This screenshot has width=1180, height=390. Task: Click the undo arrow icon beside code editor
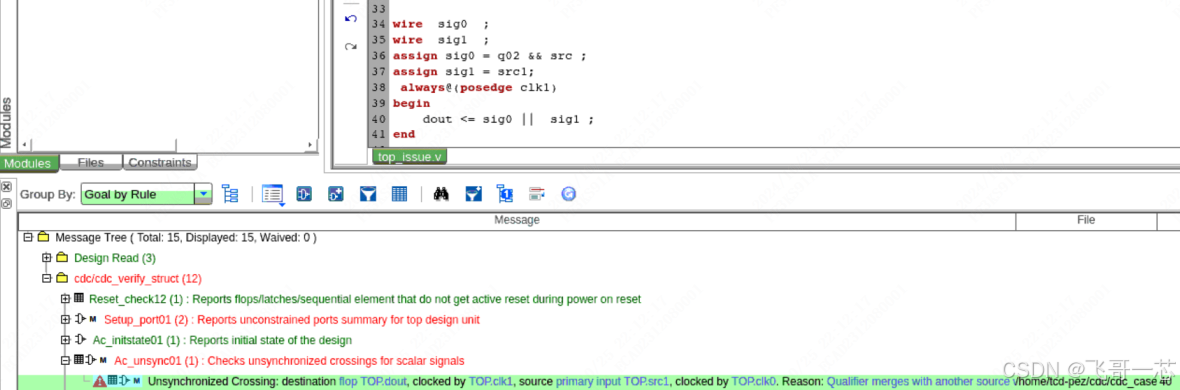coord(350,18)
